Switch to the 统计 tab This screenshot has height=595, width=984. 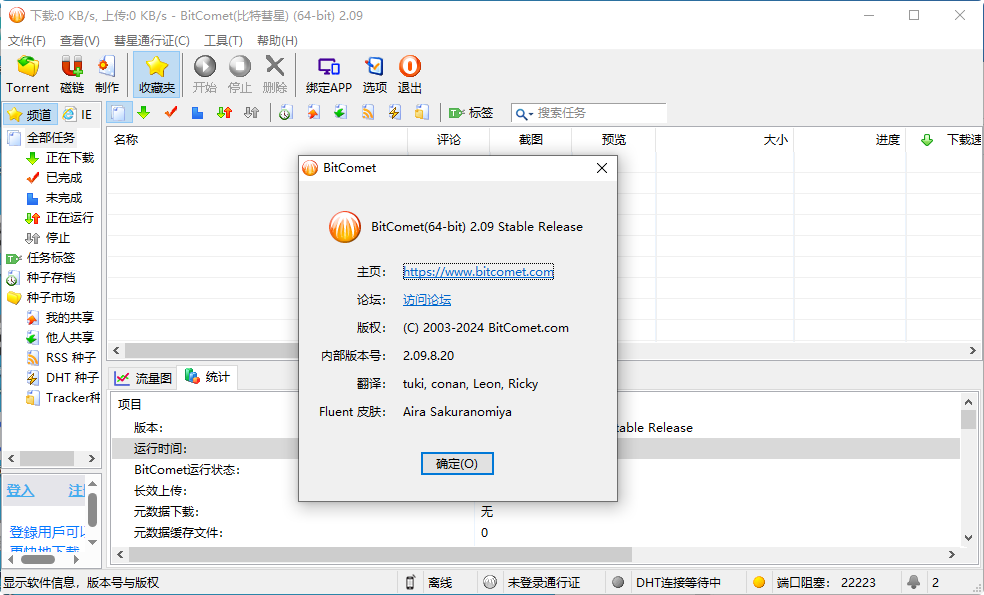pyautogui.click(x=208, y=377)
